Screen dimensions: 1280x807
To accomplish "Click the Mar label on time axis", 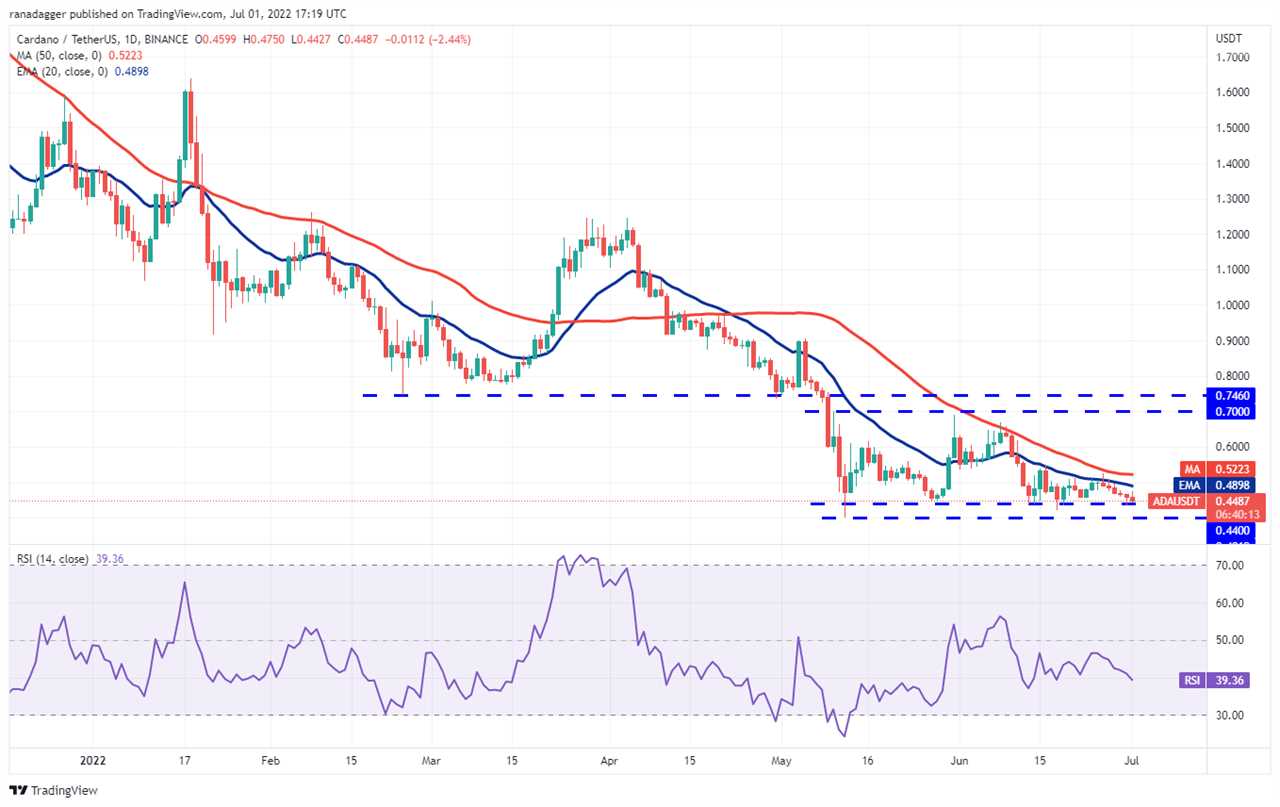I will click(x=429, y=761).
